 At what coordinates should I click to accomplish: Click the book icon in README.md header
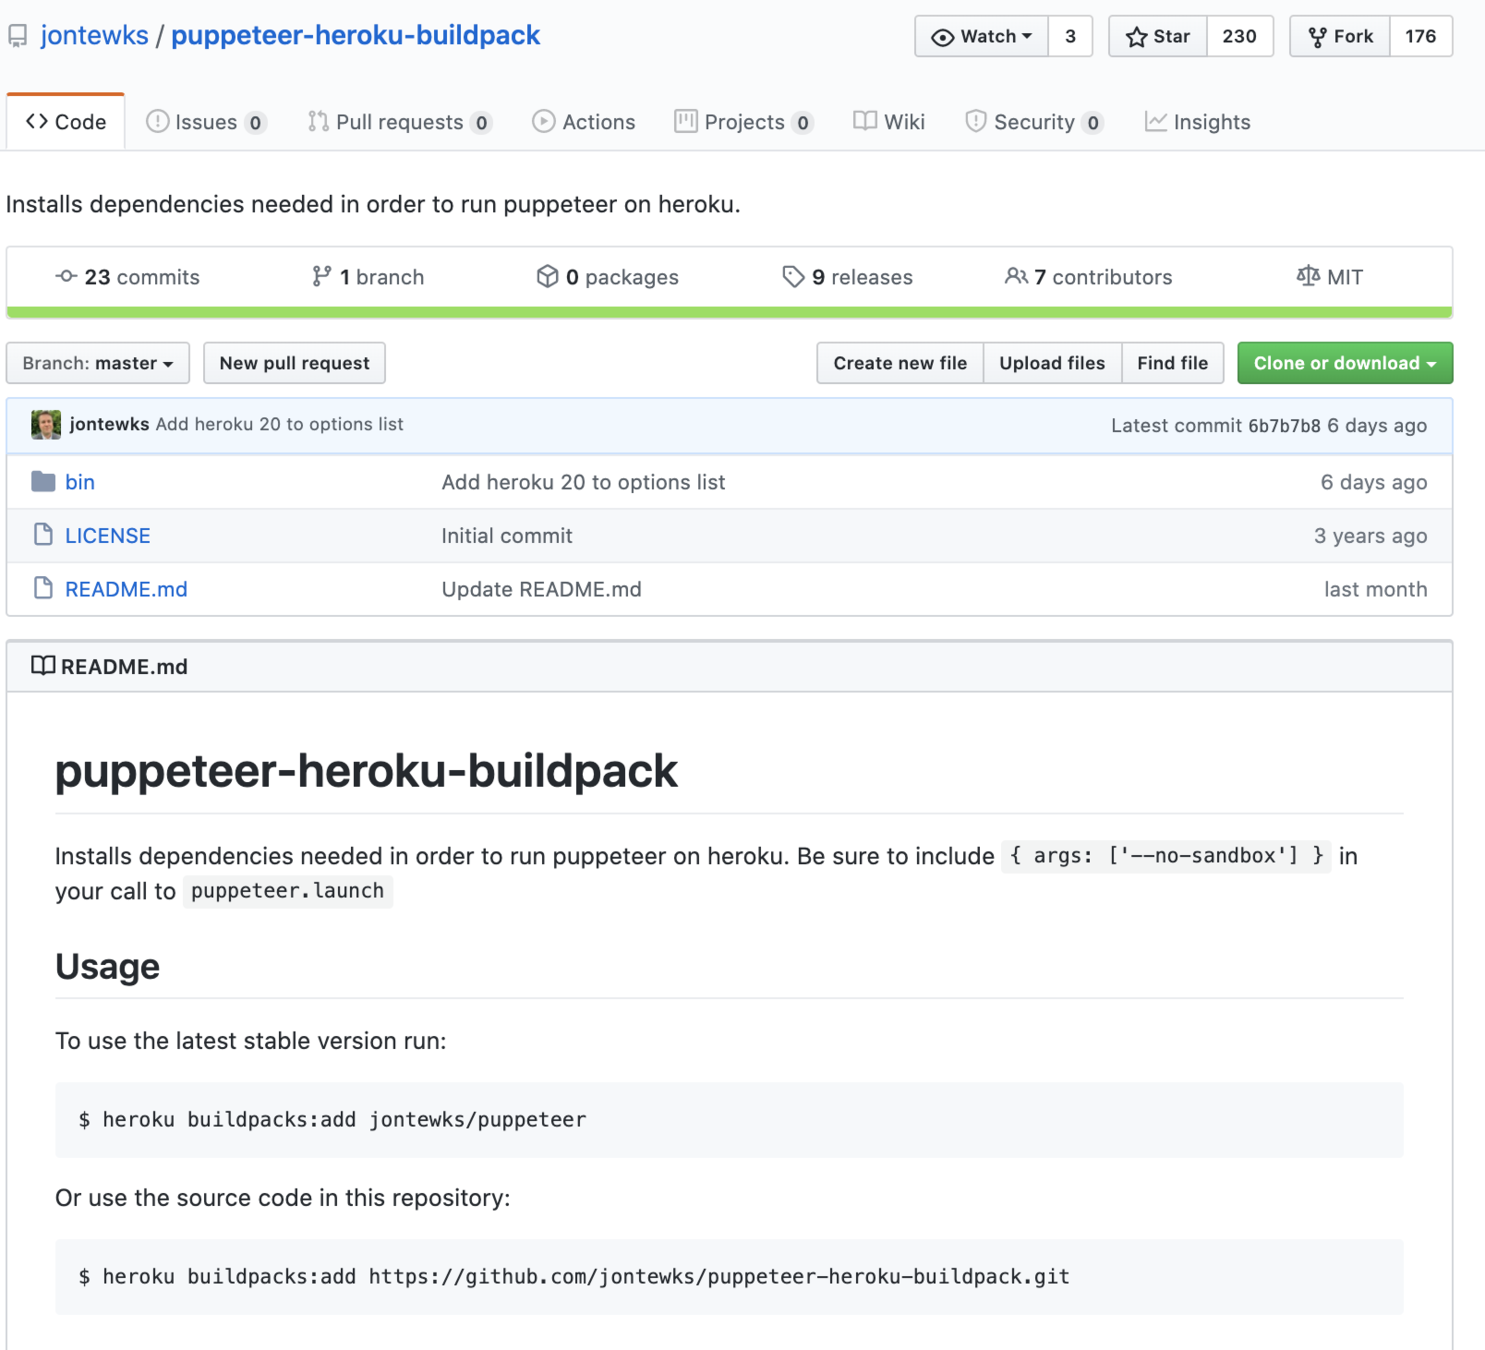point(43,666)
